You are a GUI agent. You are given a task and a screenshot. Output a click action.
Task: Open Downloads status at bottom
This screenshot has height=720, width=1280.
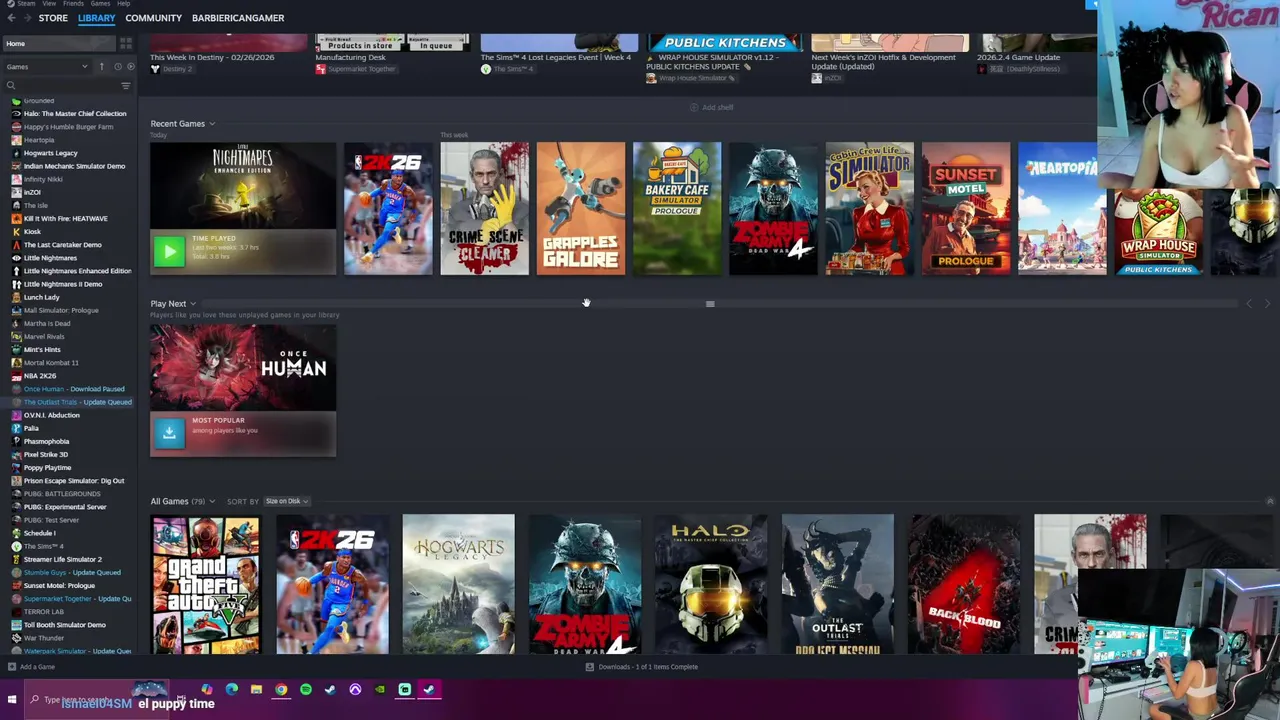point(641,667)
